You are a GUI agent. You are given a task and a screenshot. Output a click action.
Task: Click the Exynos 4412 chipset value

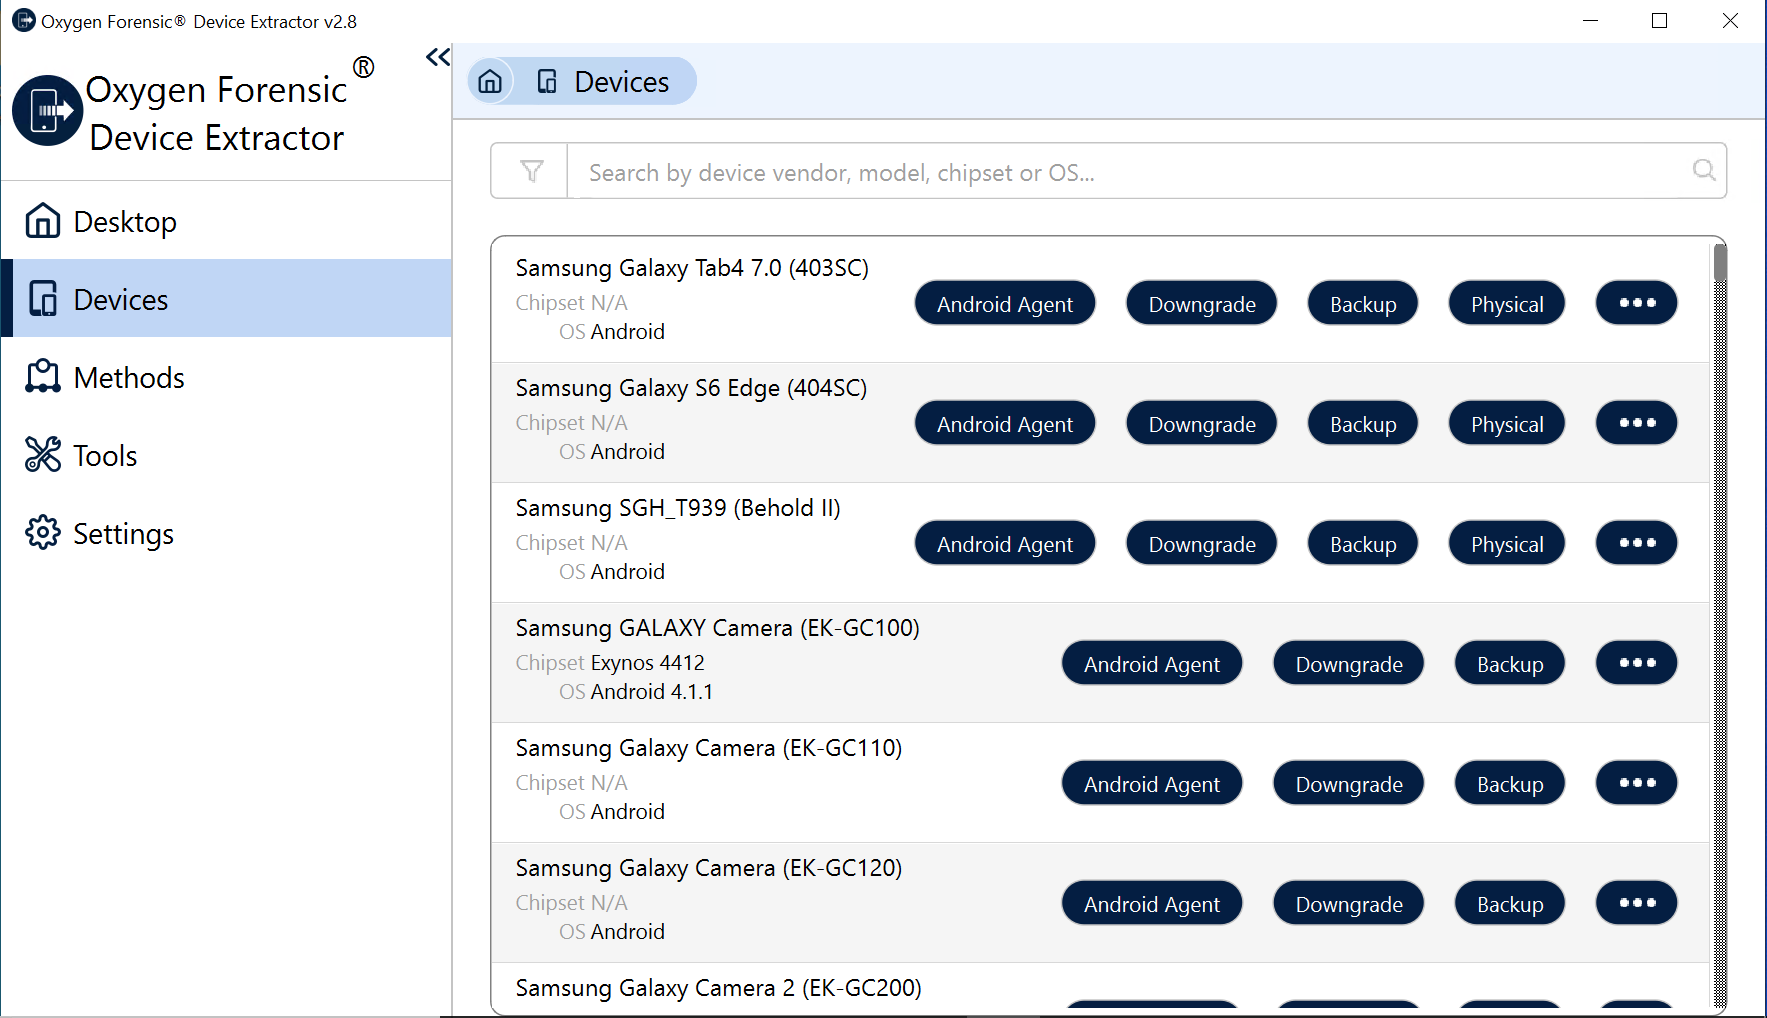click(x=648, y=663)
